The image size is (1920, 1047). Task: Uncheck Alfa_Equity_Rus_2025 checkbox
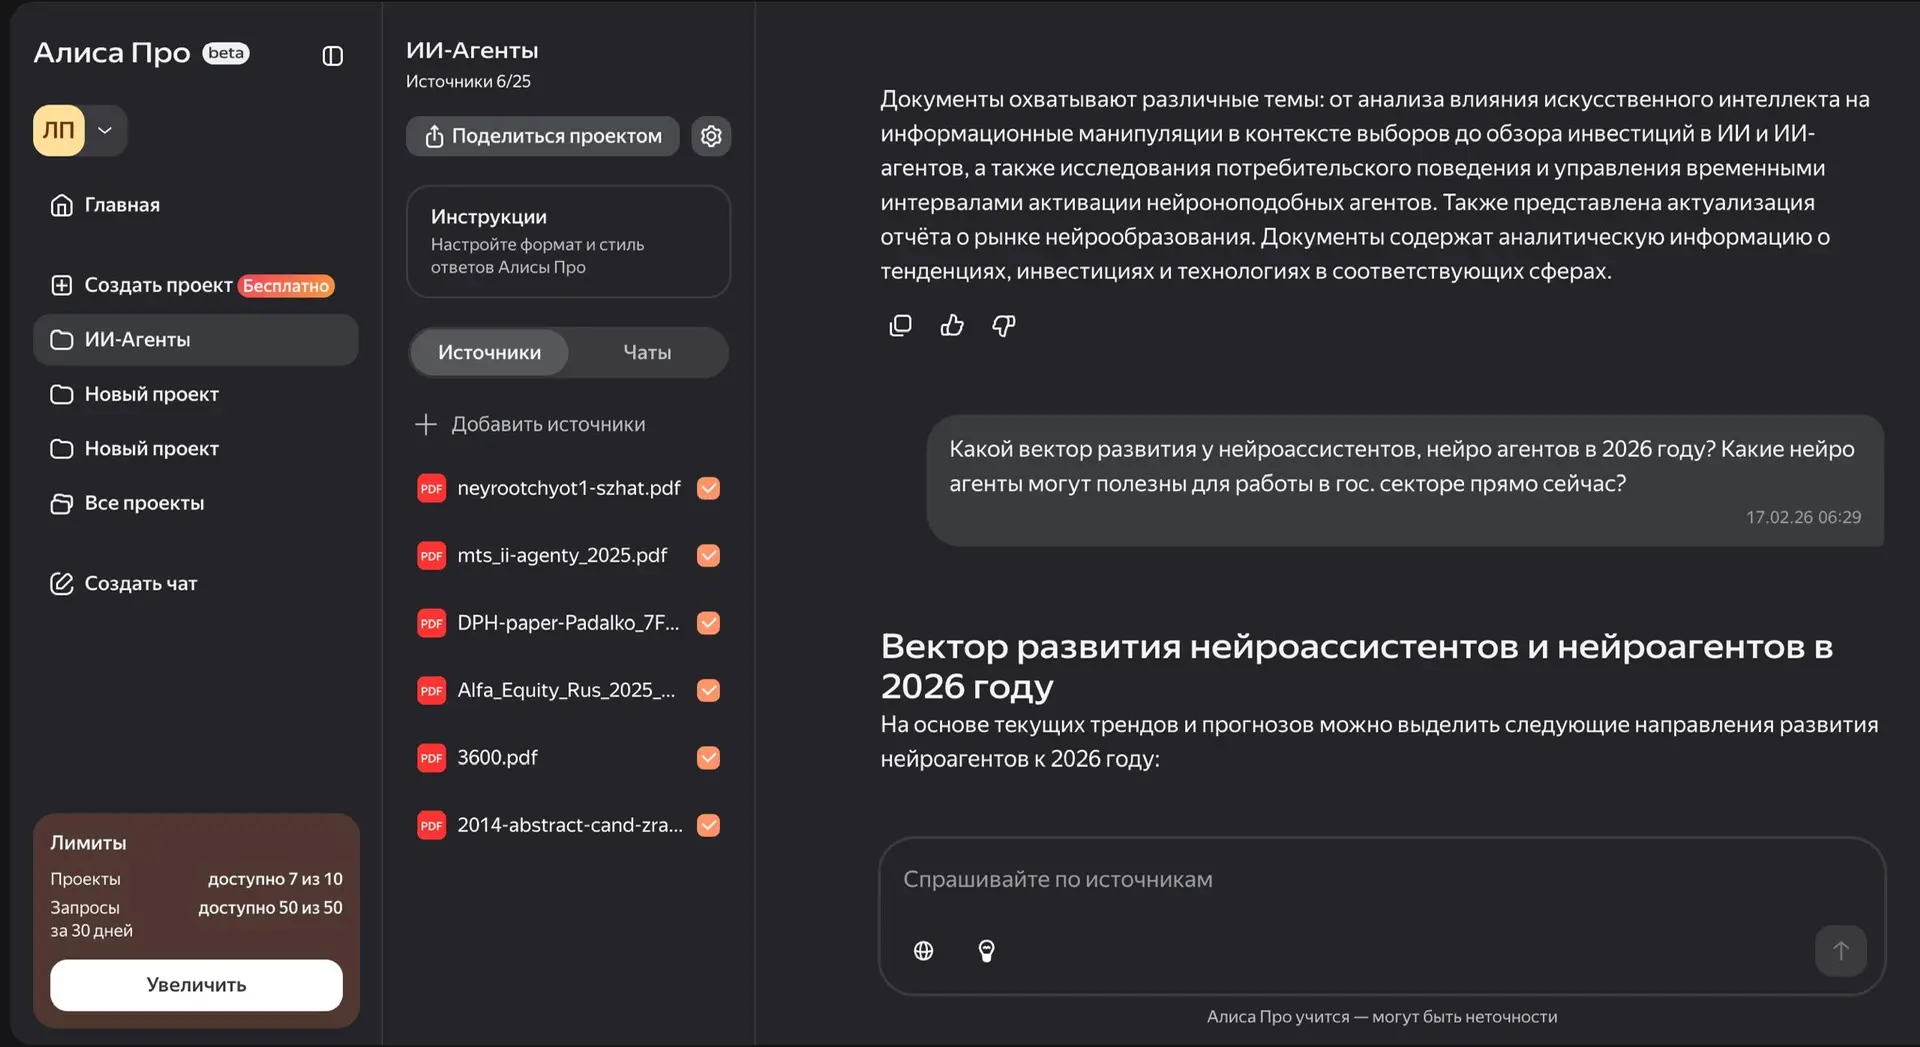point(708,690)
